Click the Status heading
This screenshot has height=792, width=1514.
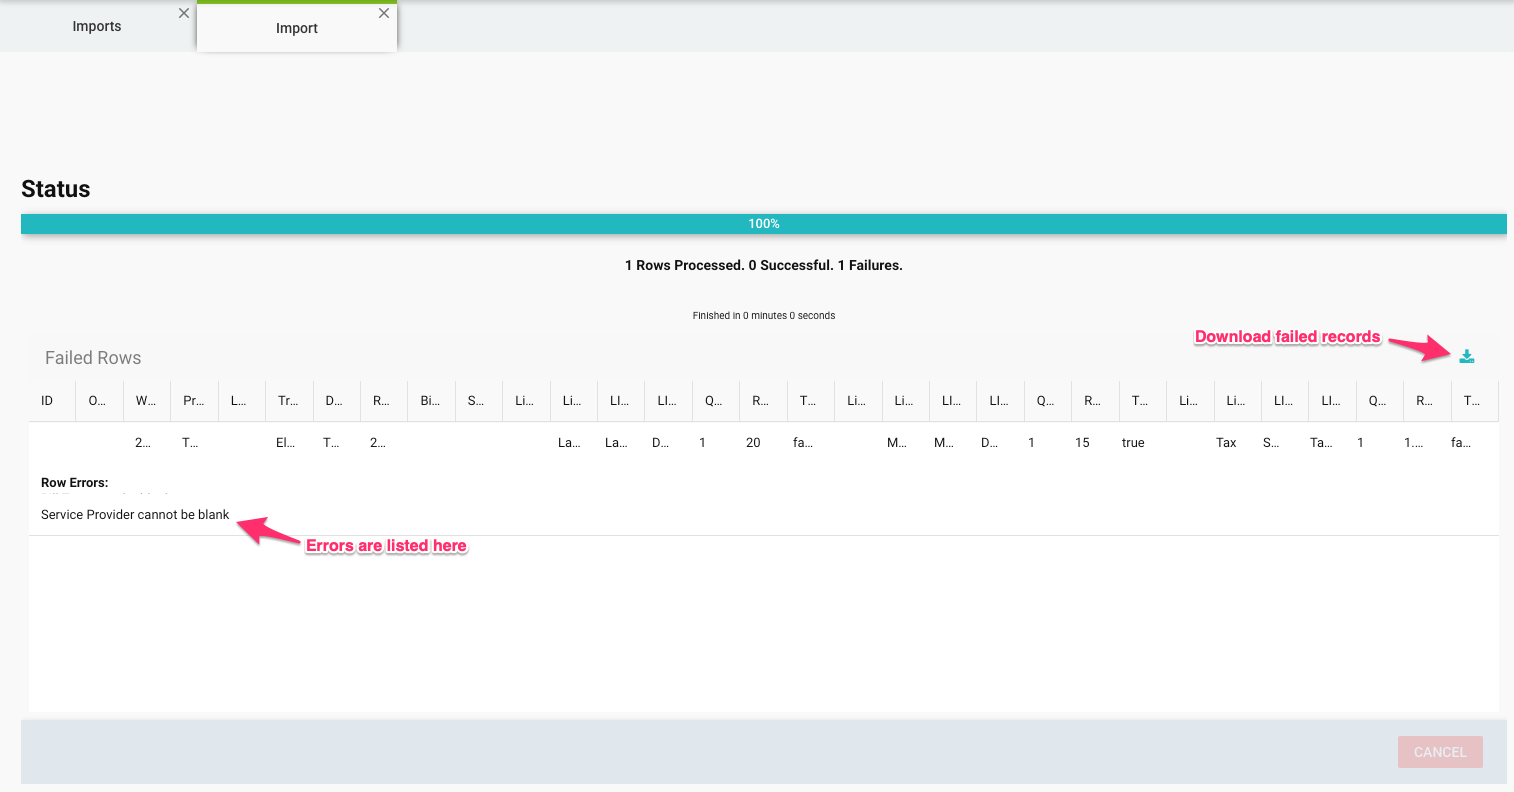click(x=56, y=189)
